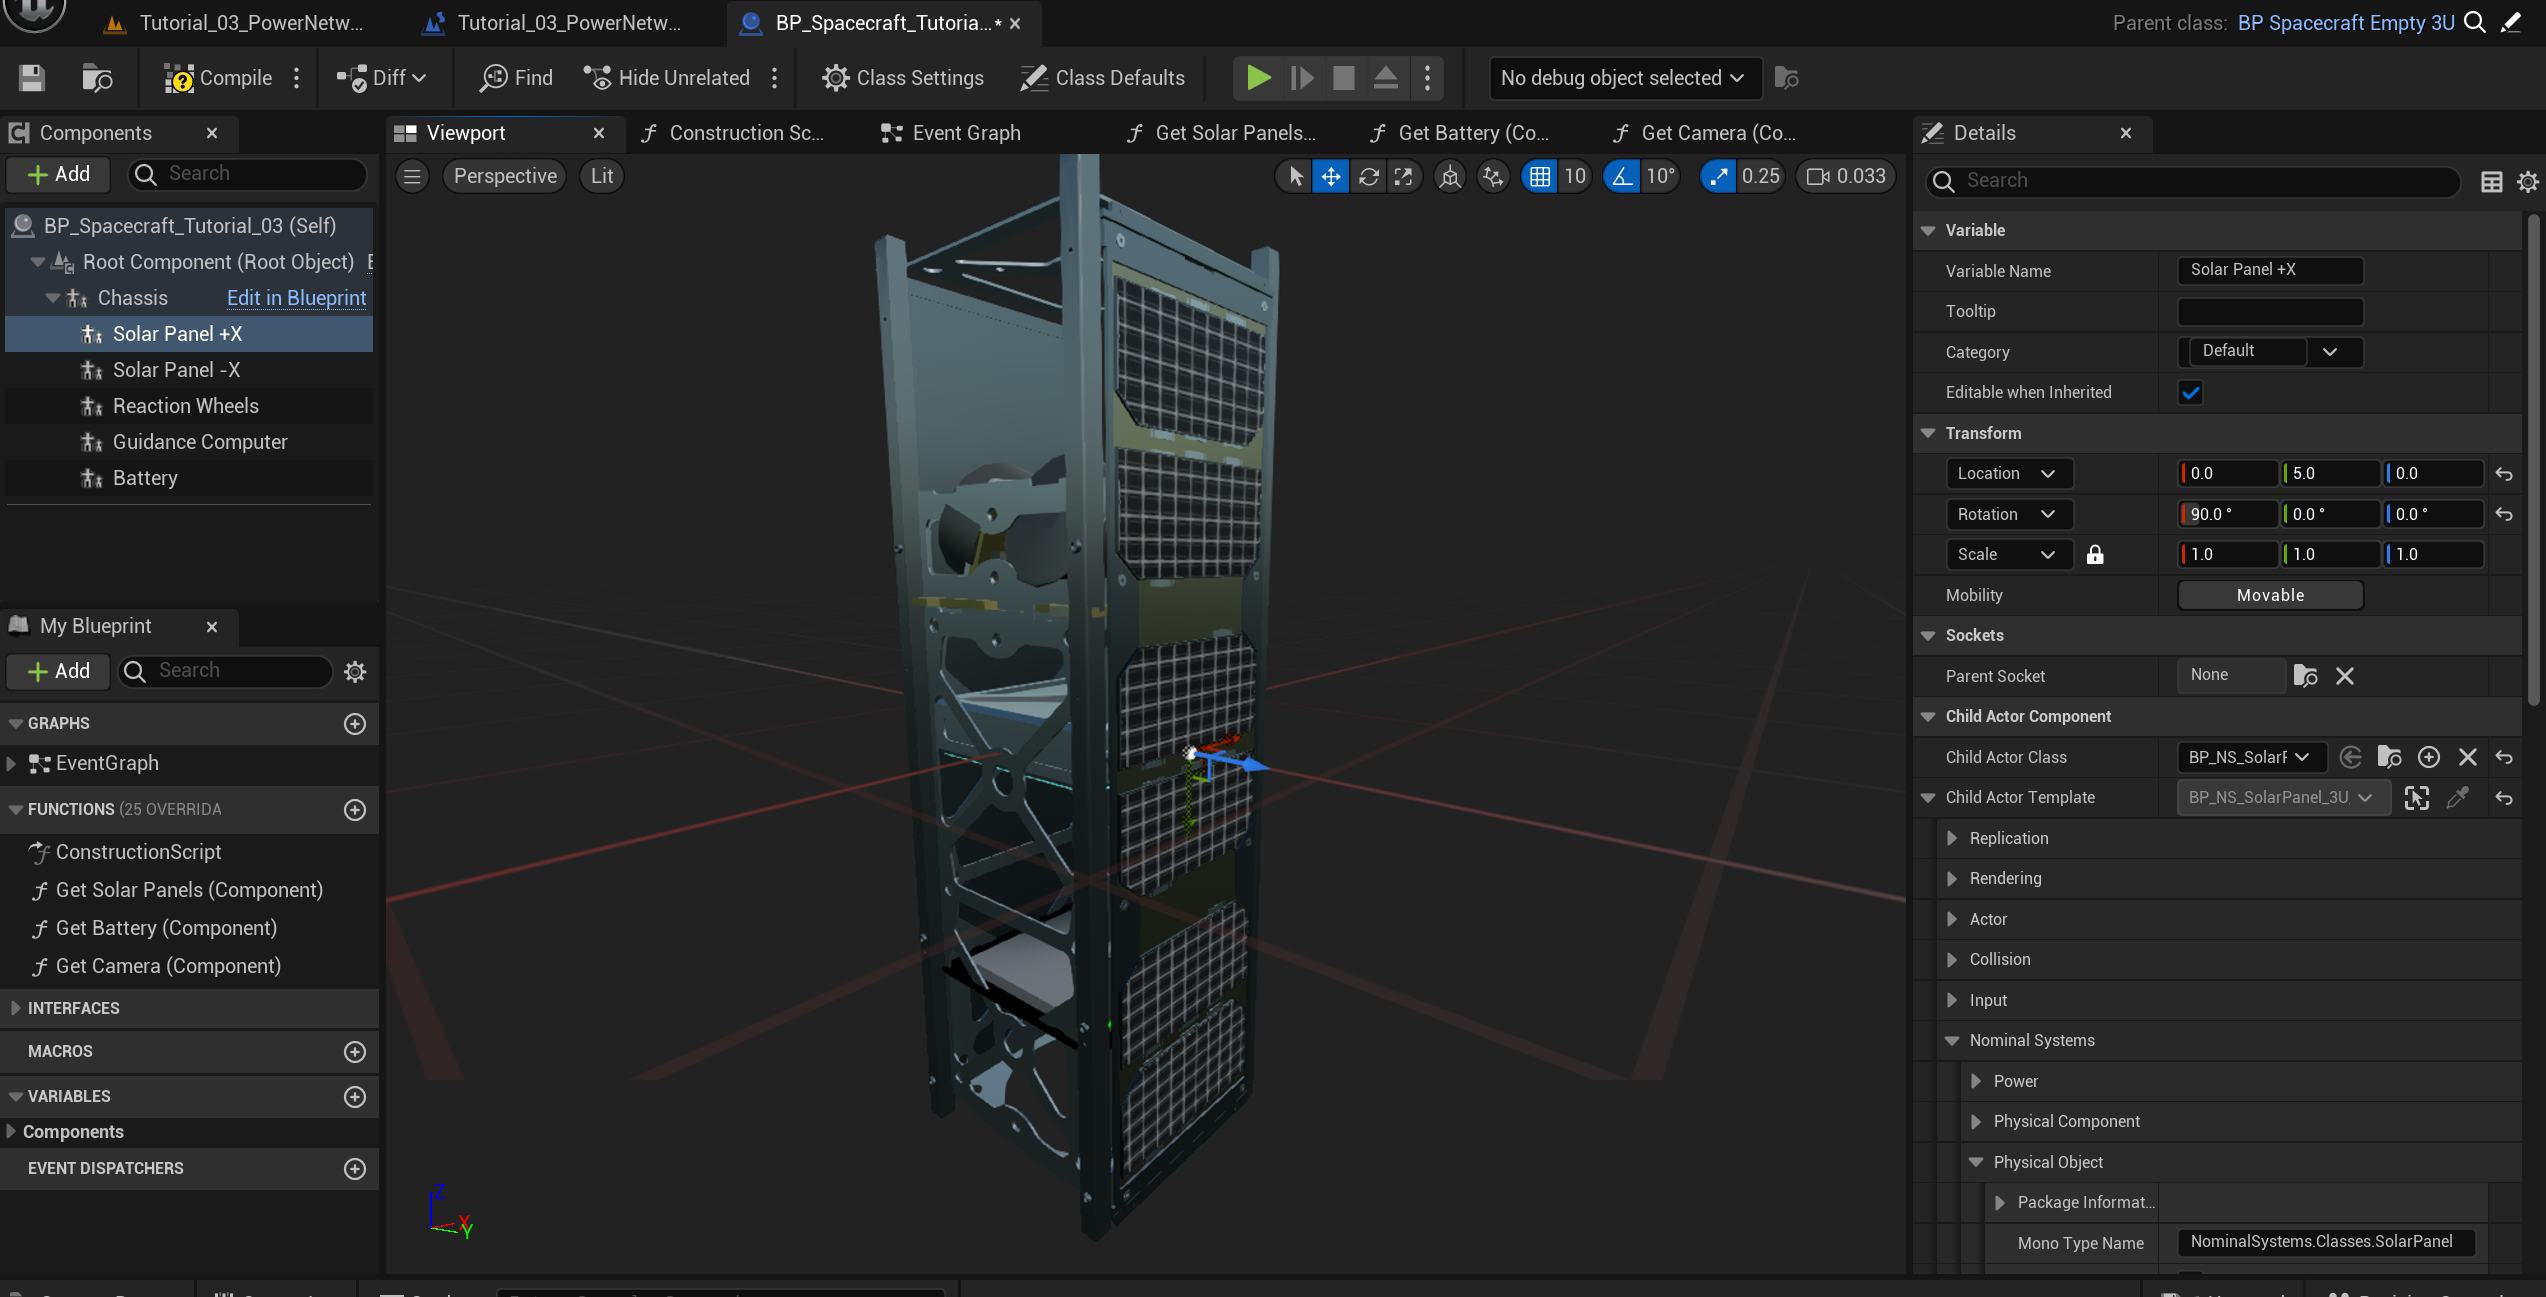Open My Blueprint settings gear
The height and width of the screenshot is (1297, 2546).
pyautogui.click(x=355, y=672)
